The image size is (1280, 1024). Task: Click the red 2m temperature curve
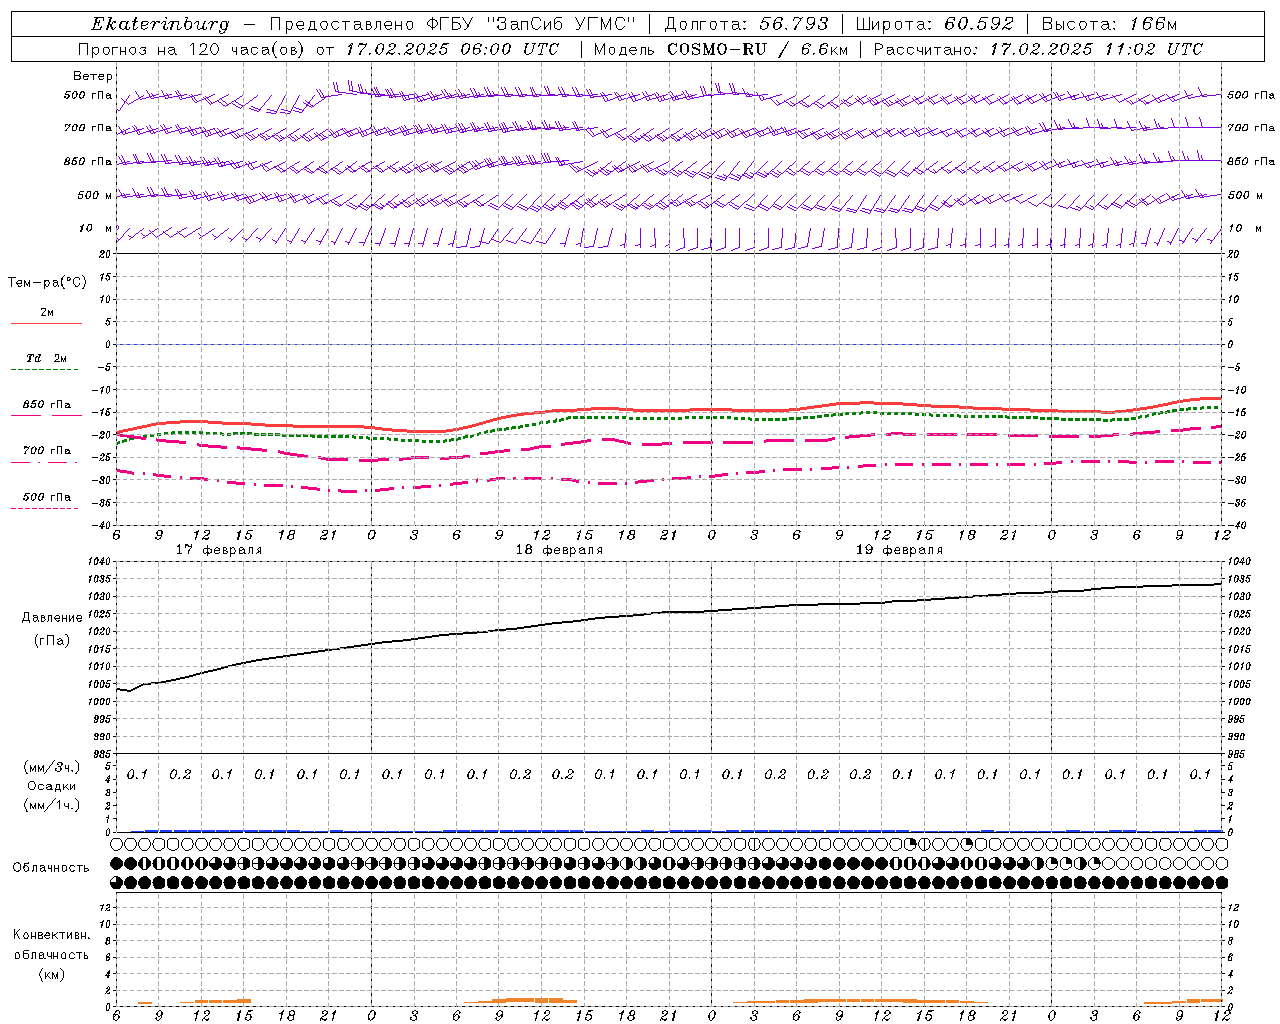(x=670, y=410)
